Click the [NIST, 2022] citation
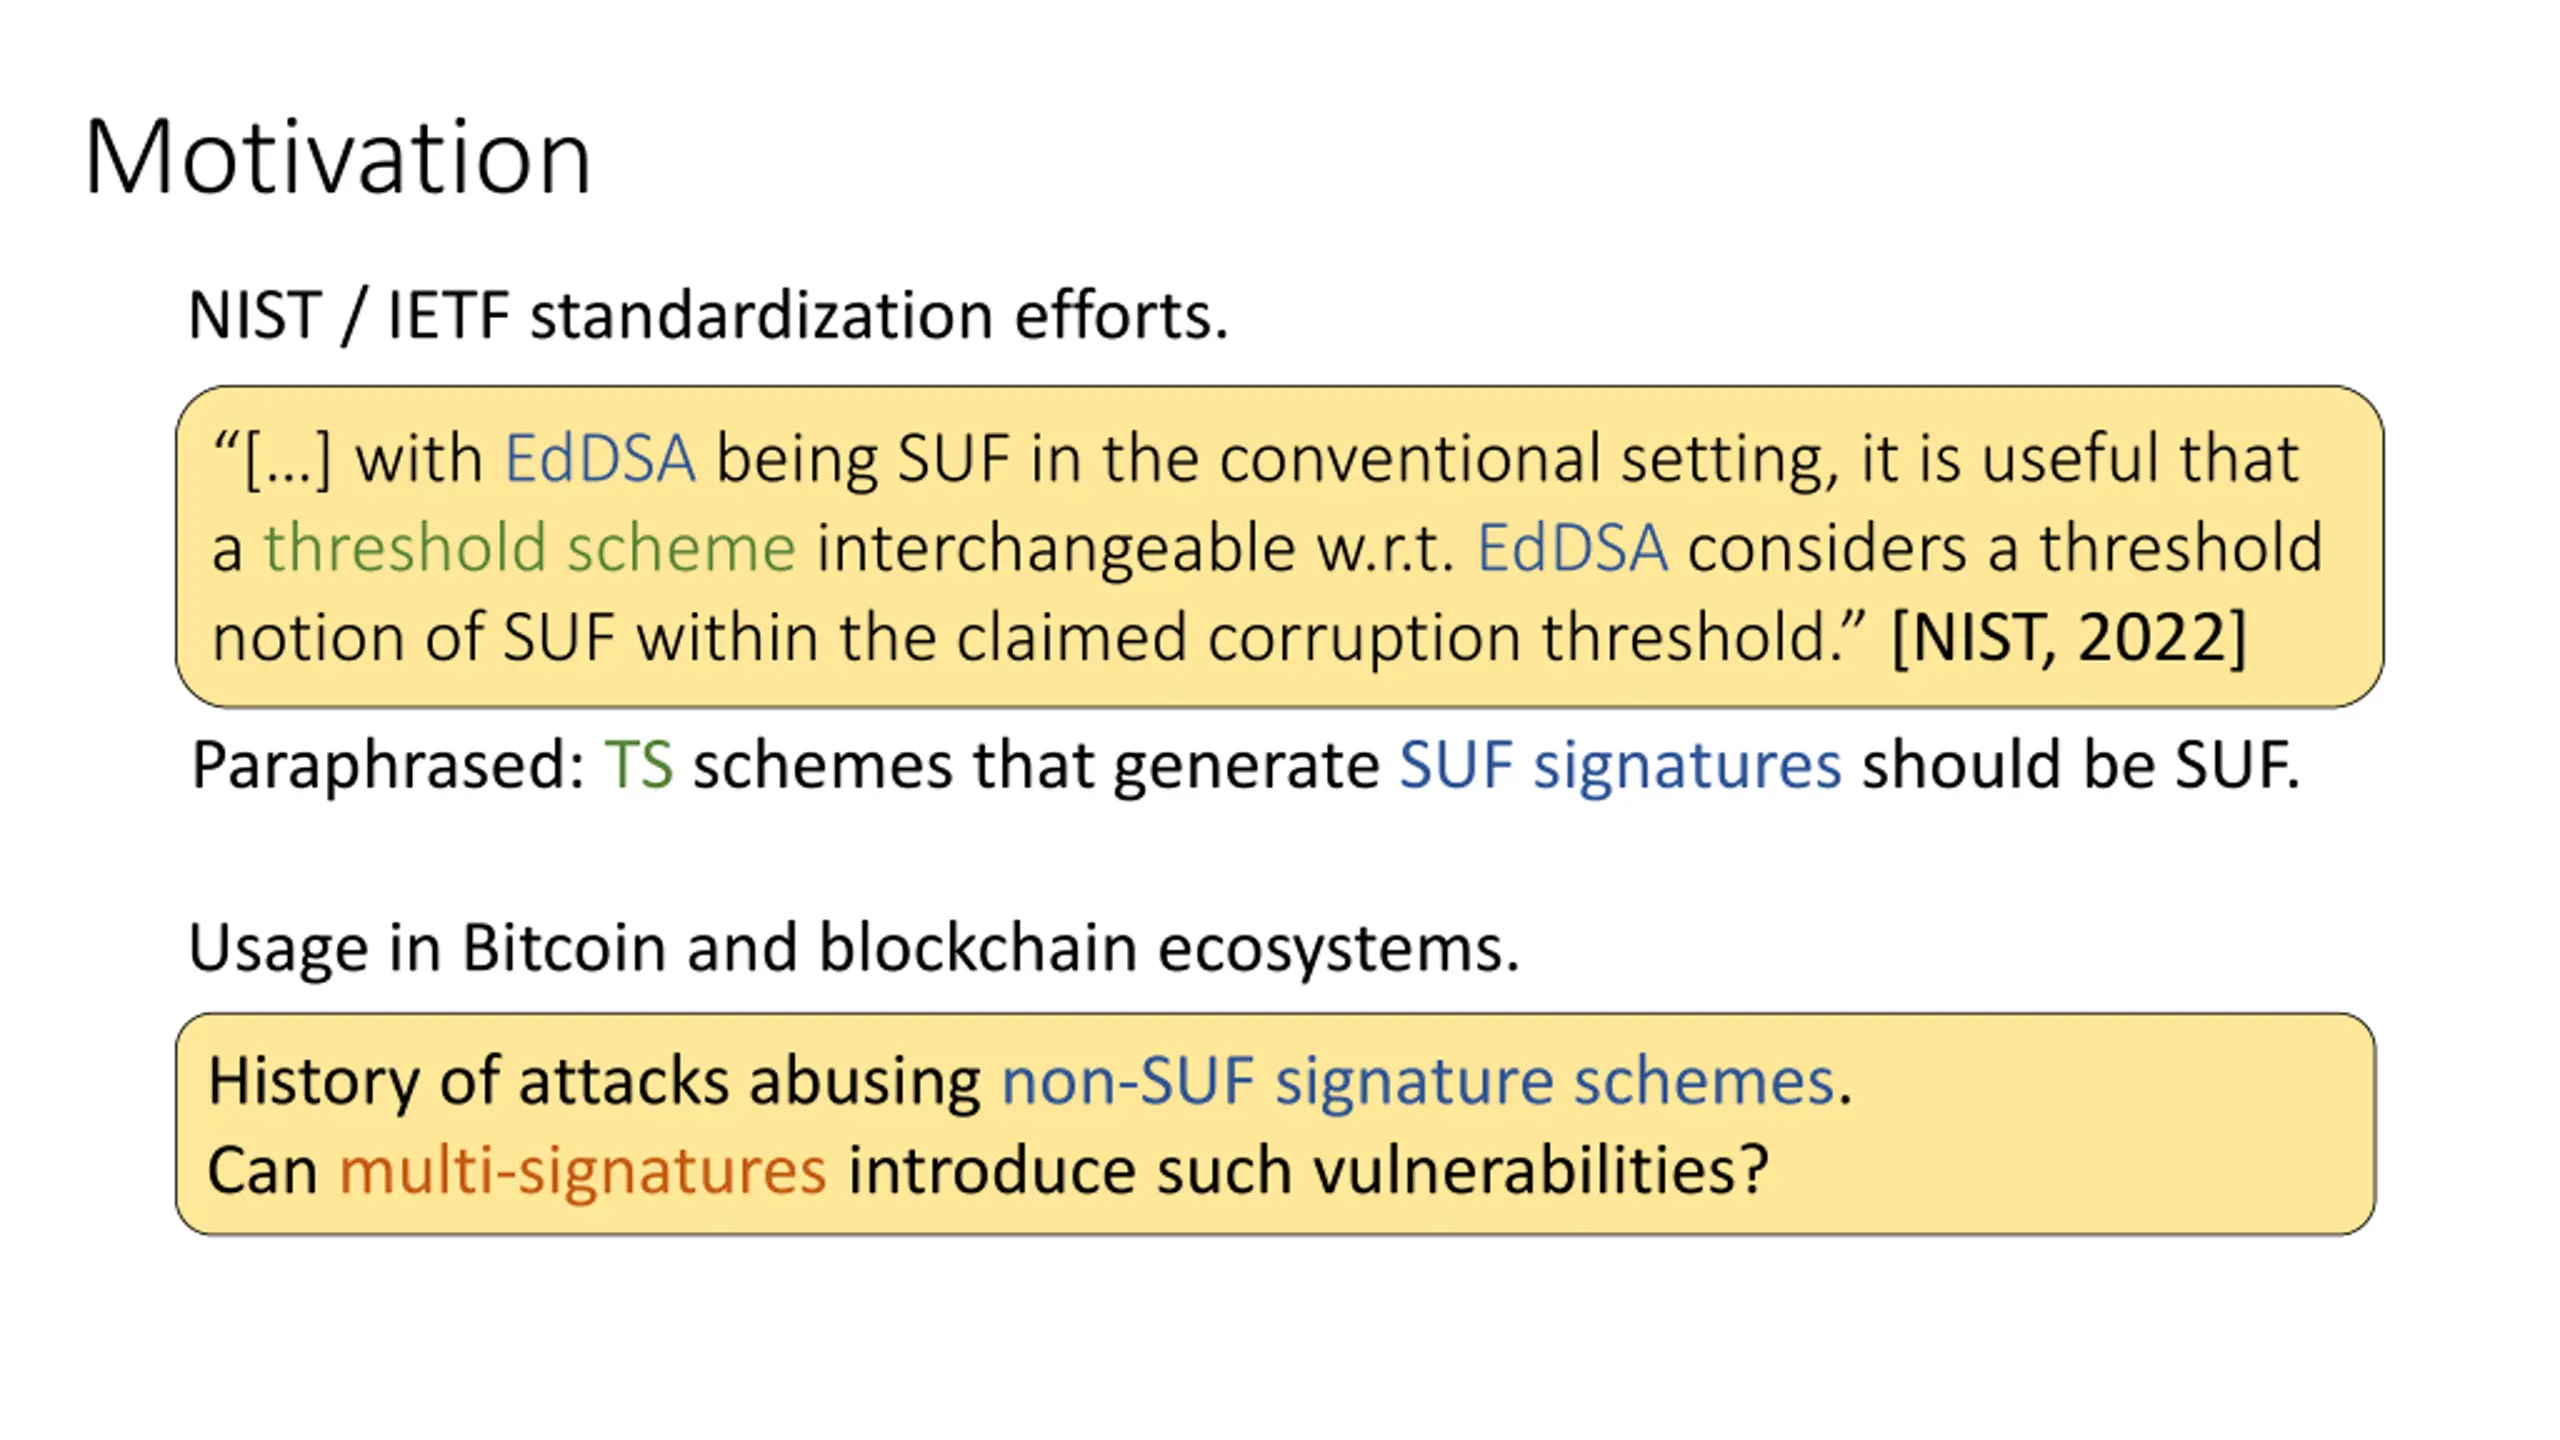Screen dimensions: 2560x1440 (2069, 637)
